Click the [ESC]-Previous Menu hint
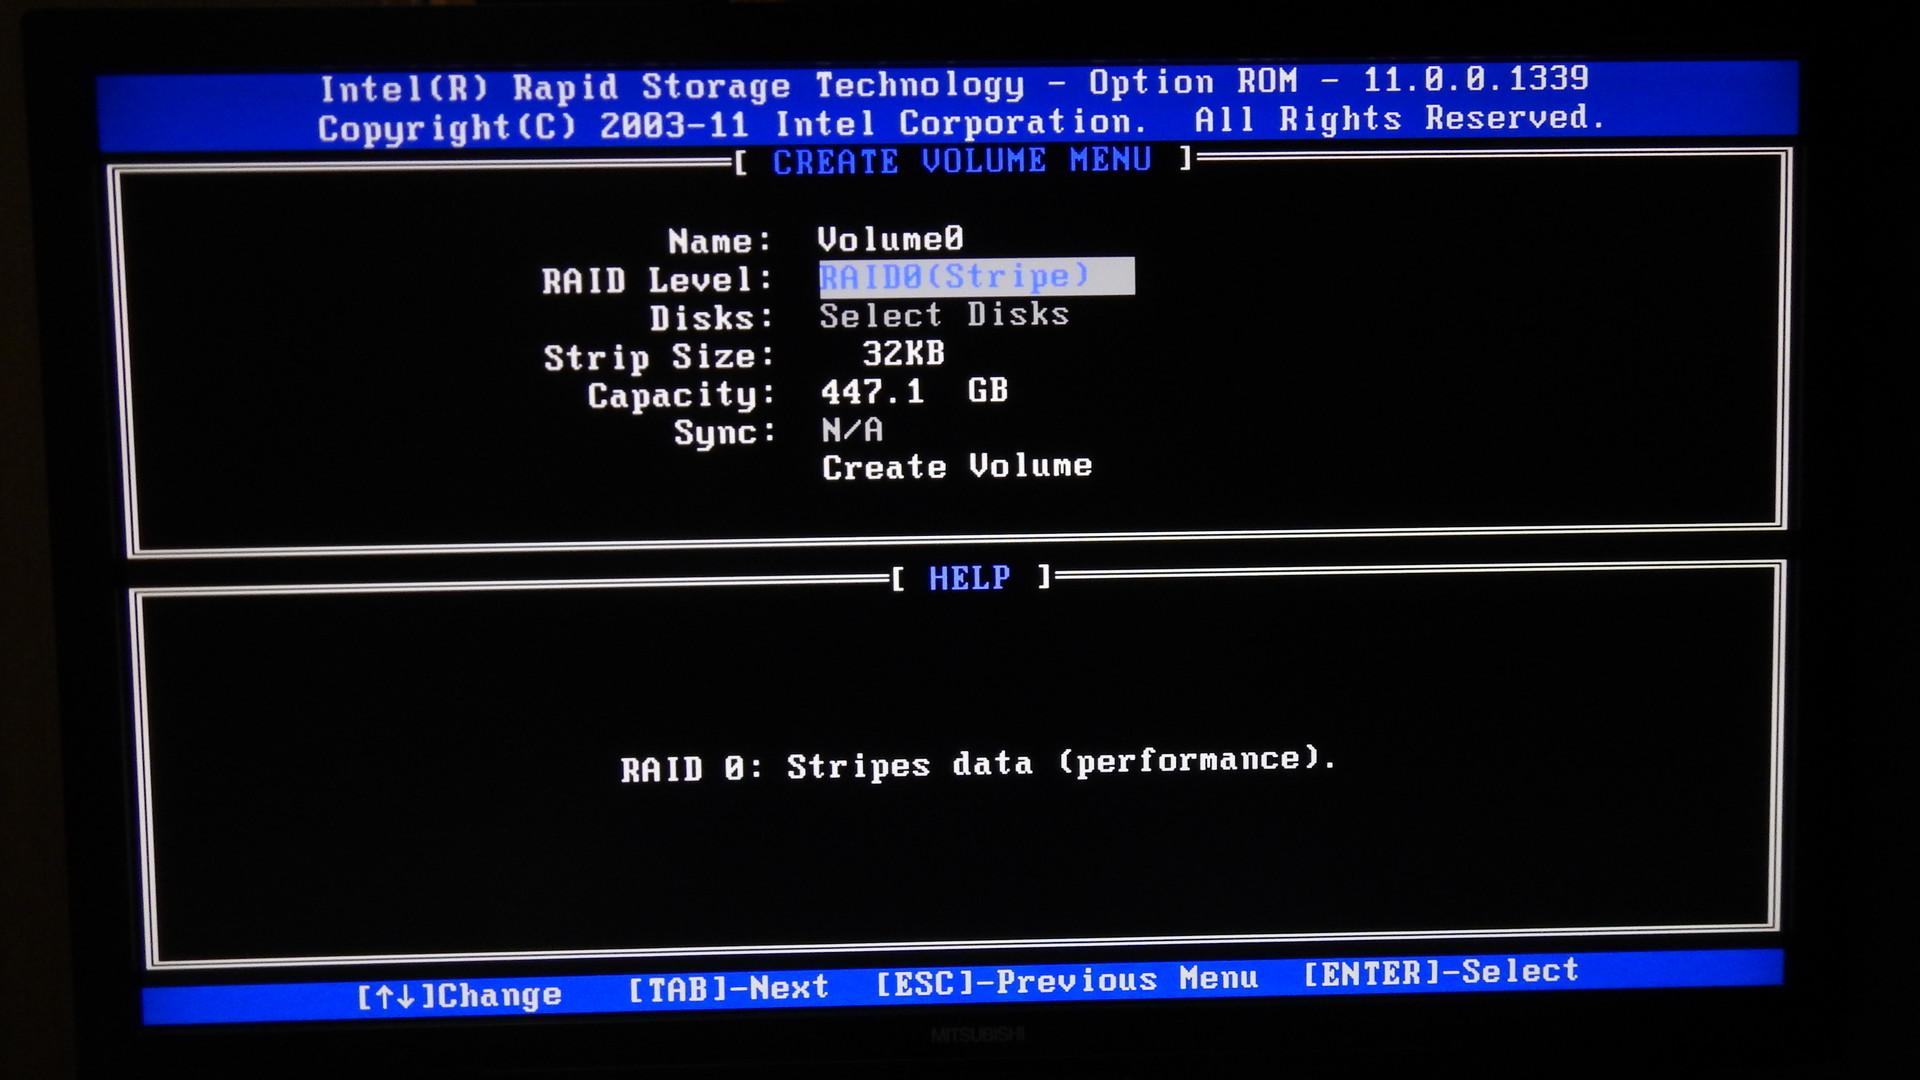Image resolution: width=1920 pixels, height=1080 pixels. coord(1066,980)
